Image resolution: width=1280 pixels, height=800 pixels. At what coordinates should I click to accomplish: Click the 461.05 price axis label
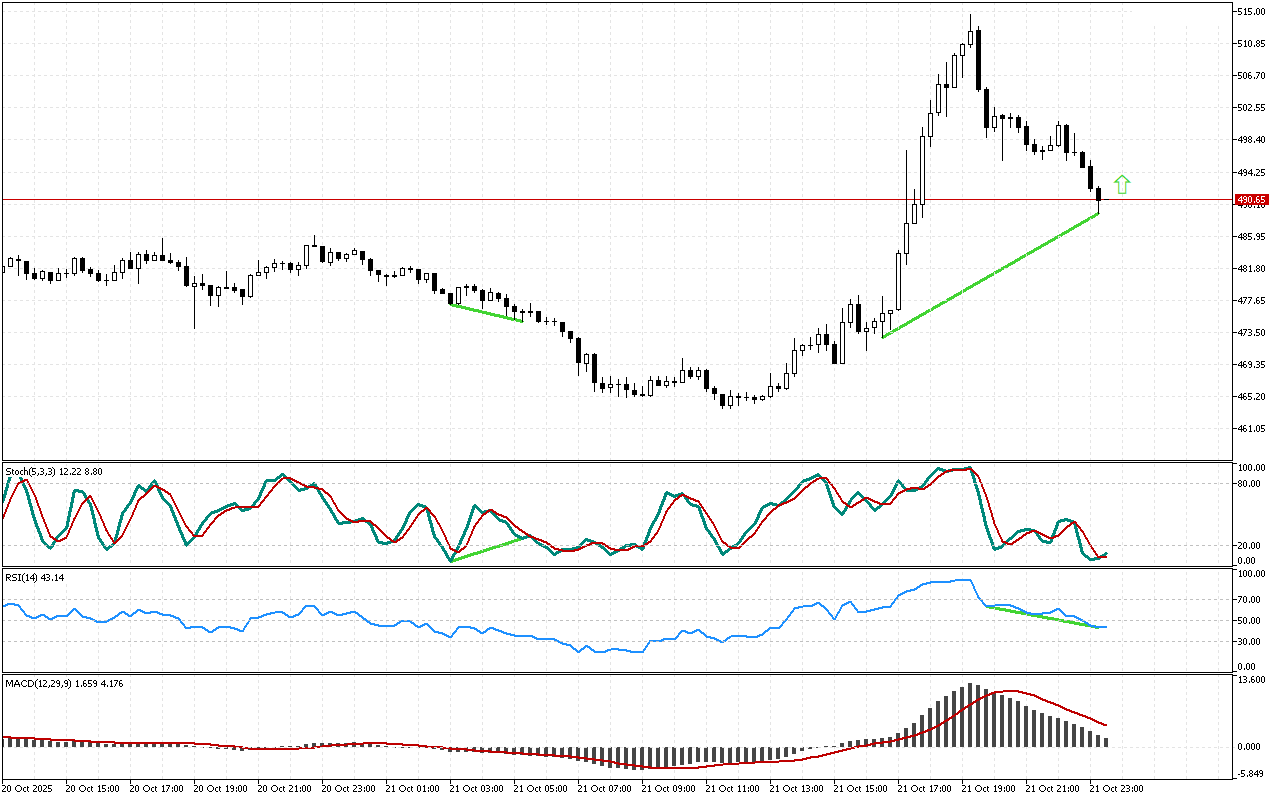[x=1252, y=429]
